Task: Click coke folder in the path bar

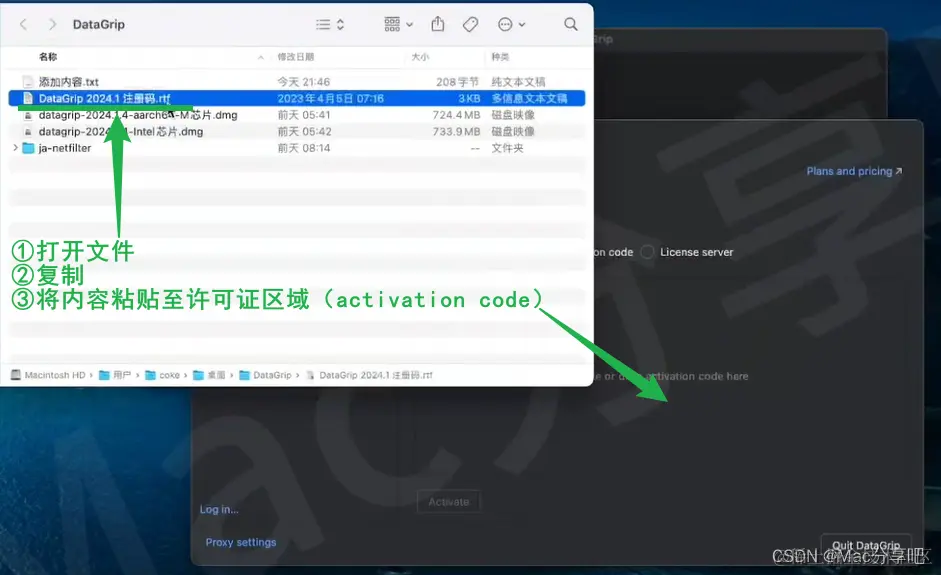Action: pos(163,375)
